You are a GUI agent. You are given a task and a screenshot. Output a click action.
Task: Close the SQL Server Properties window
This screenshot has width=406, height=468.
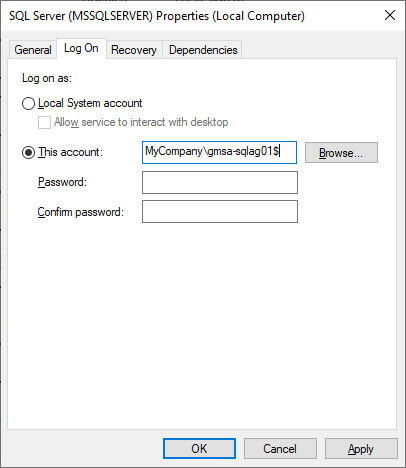[x=390, y=15]
